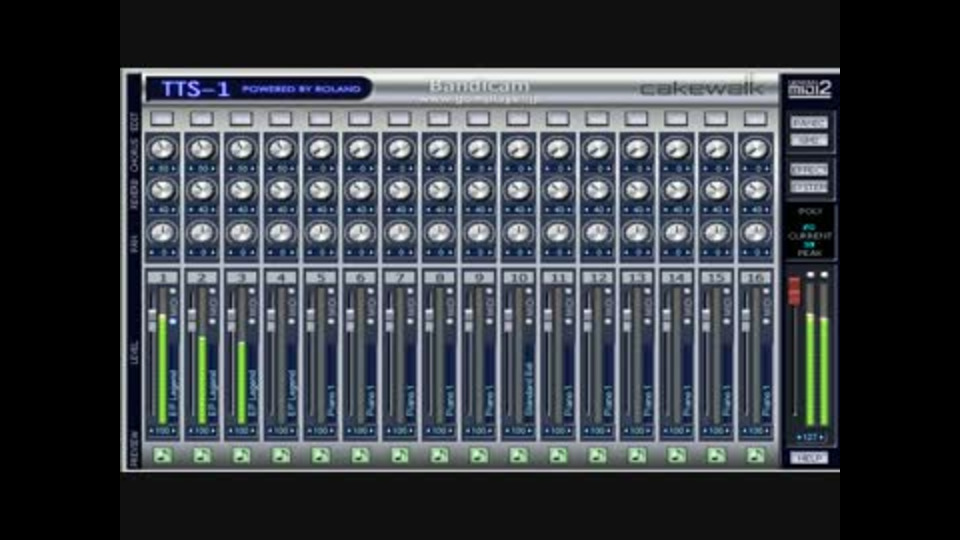
Task: Preview the sound of part 12
Action: coord(597,455)
